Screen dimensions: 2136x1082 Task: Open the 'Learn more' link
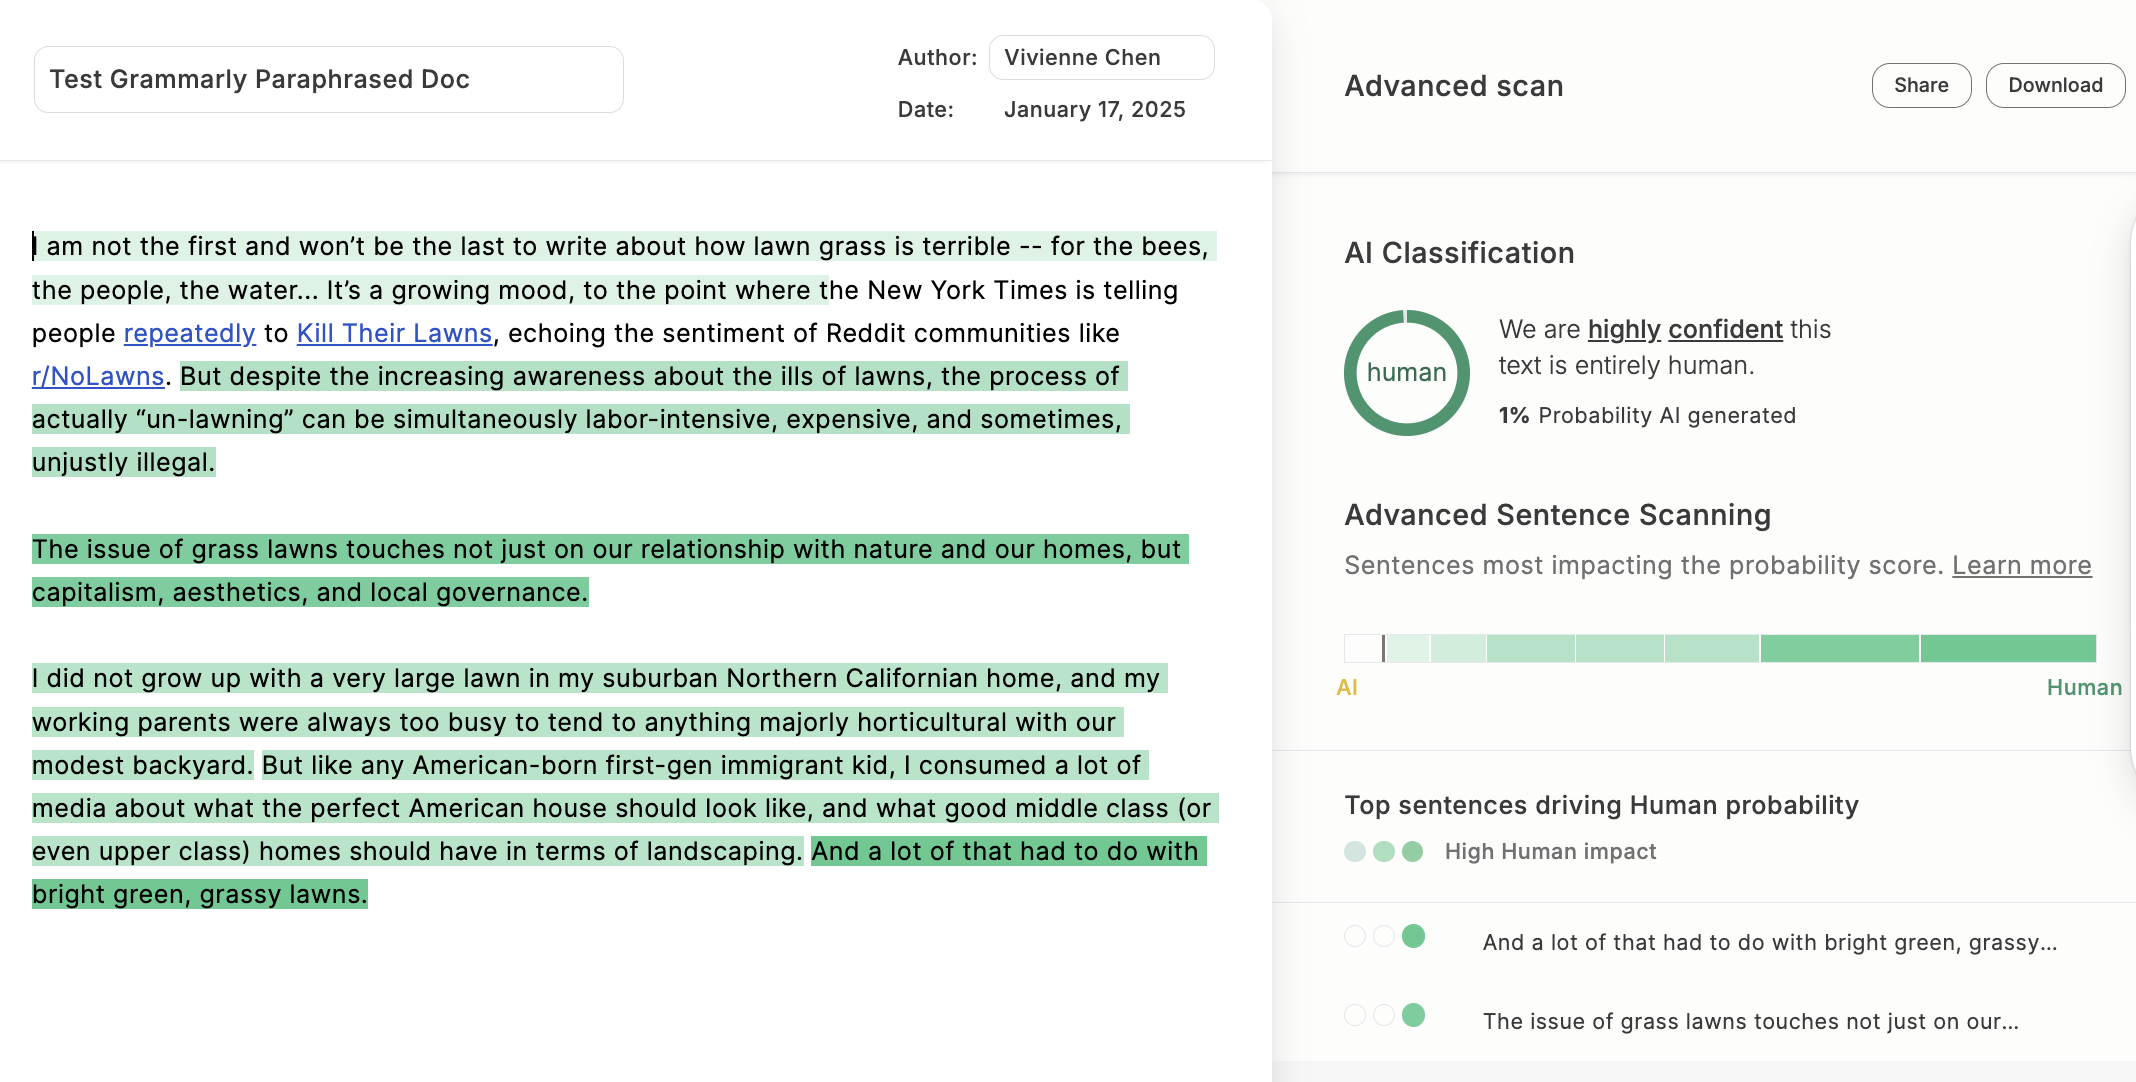click(x=2021, y=565)
